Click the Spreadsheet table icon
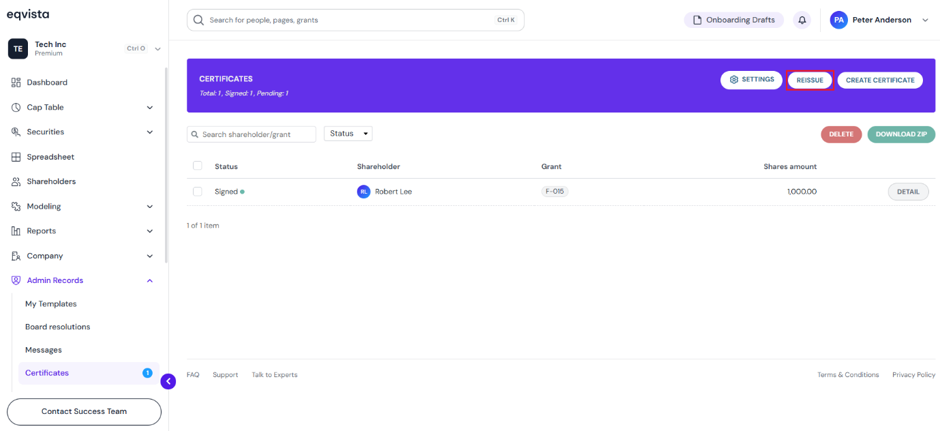The height and width of the screenshot is (431, 940). click(x=16, y=157)
